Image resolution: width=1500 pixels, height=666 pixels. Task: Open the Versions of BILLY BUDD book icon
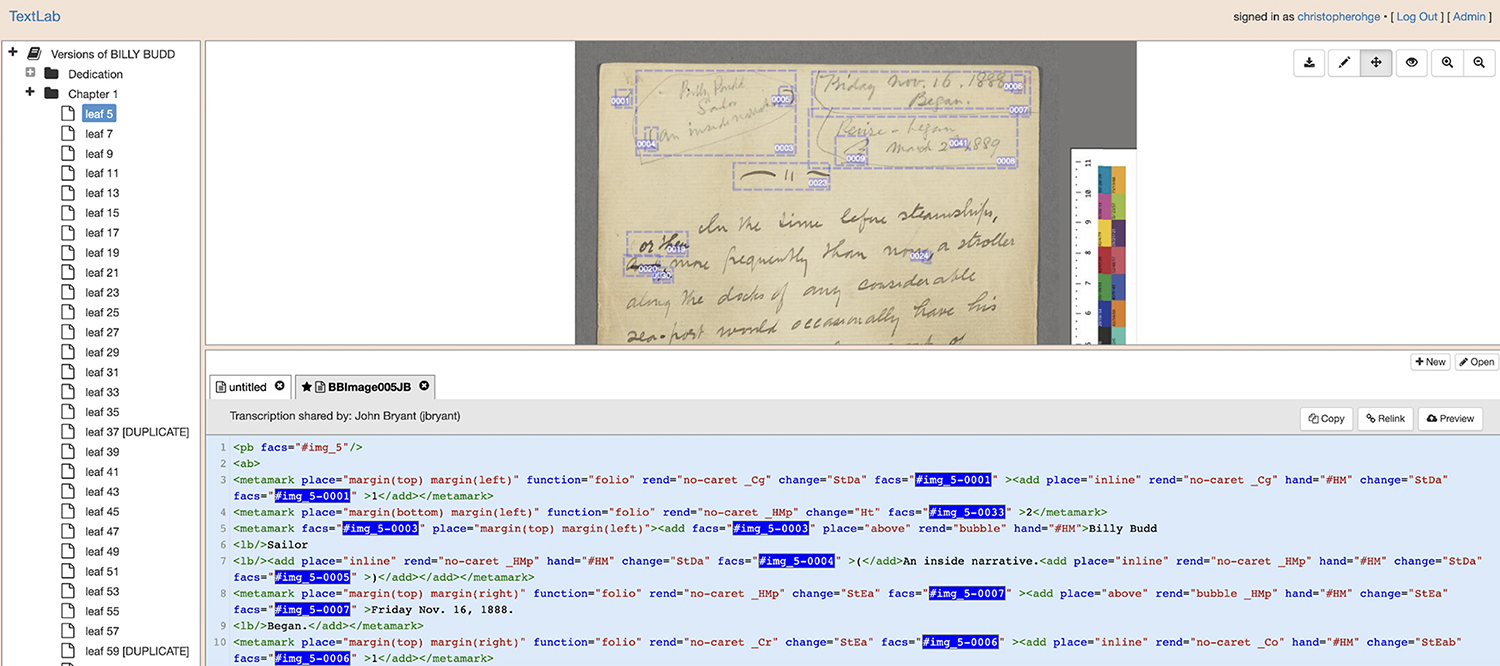pyautogui.click(x=34, y=54)
